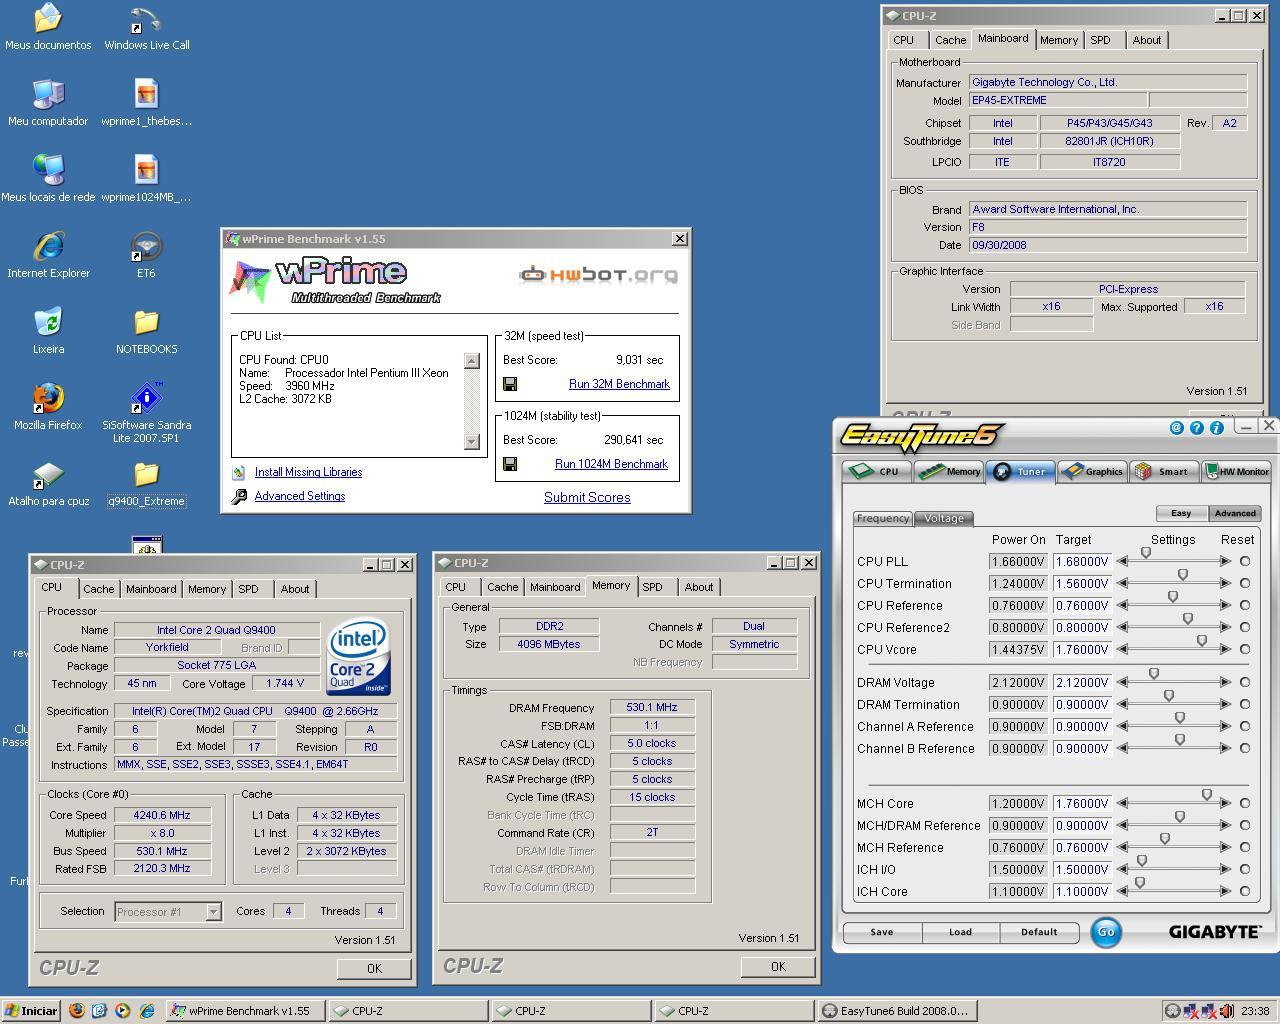The width and height of the screenshot is (1280, 1024).
Task: Select Channel A Reference reset radio button
Action: (x=1245, y=726)
